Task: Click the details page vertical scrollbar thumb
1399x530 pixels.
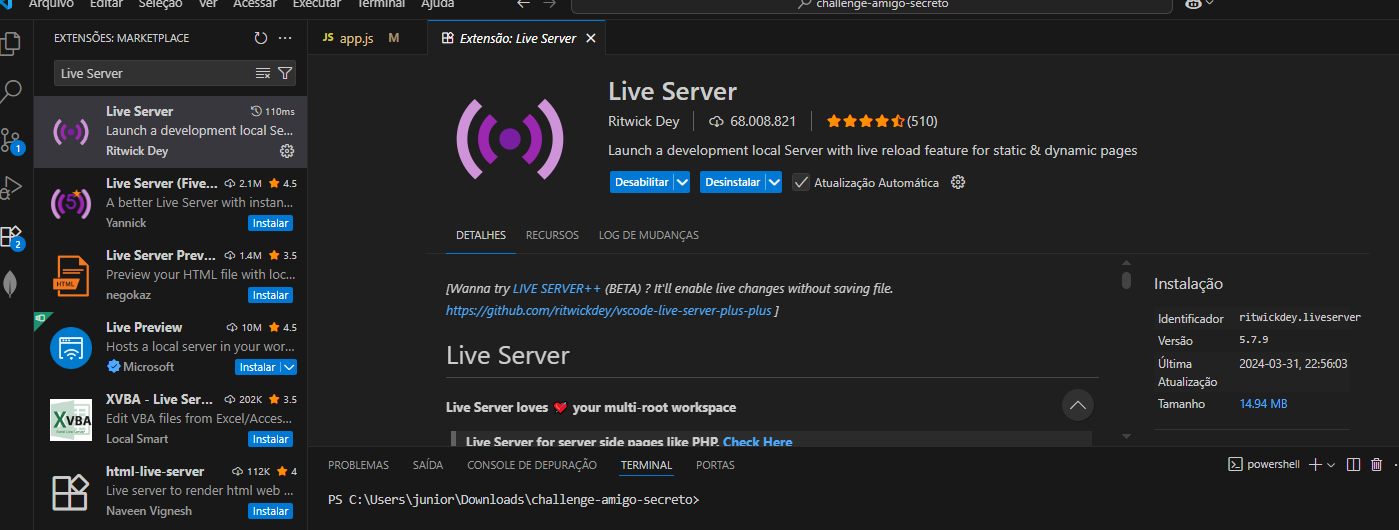Action: pyautogui.click(x=1126, y=280)
